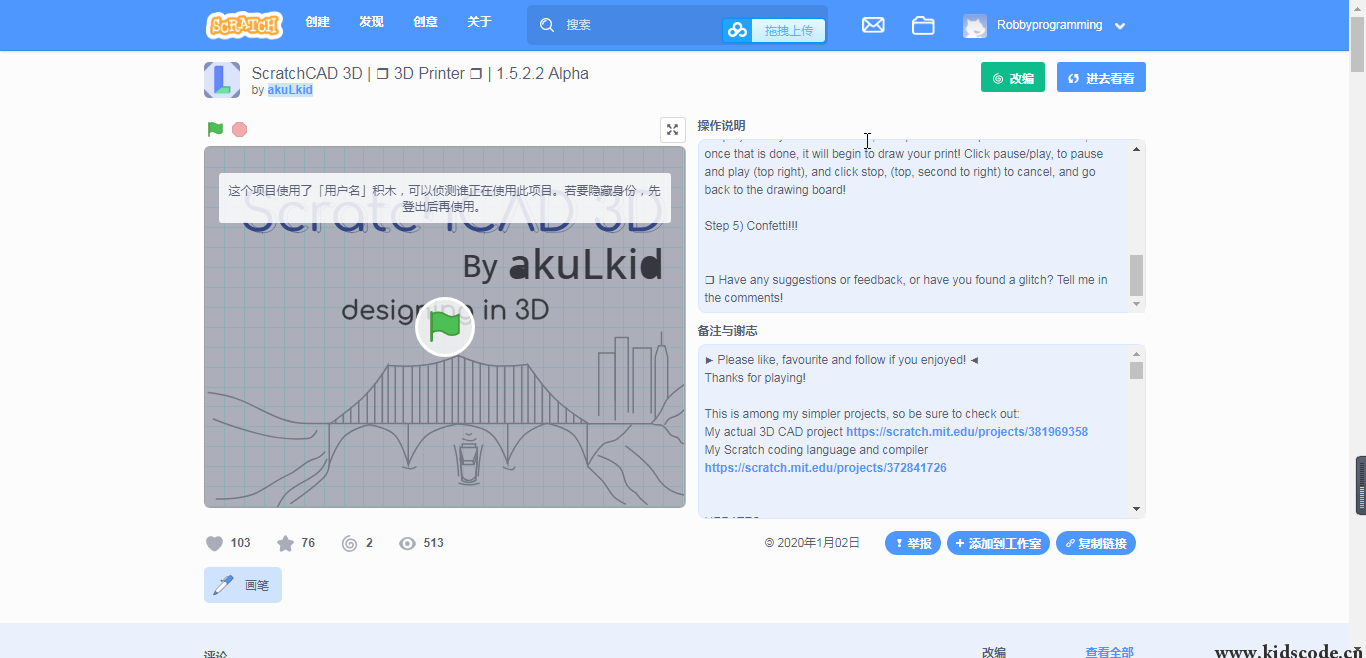Open messages envelope icon
Image resolution: width=1366 pixels, height=658 pixels.
click(873, 25)
